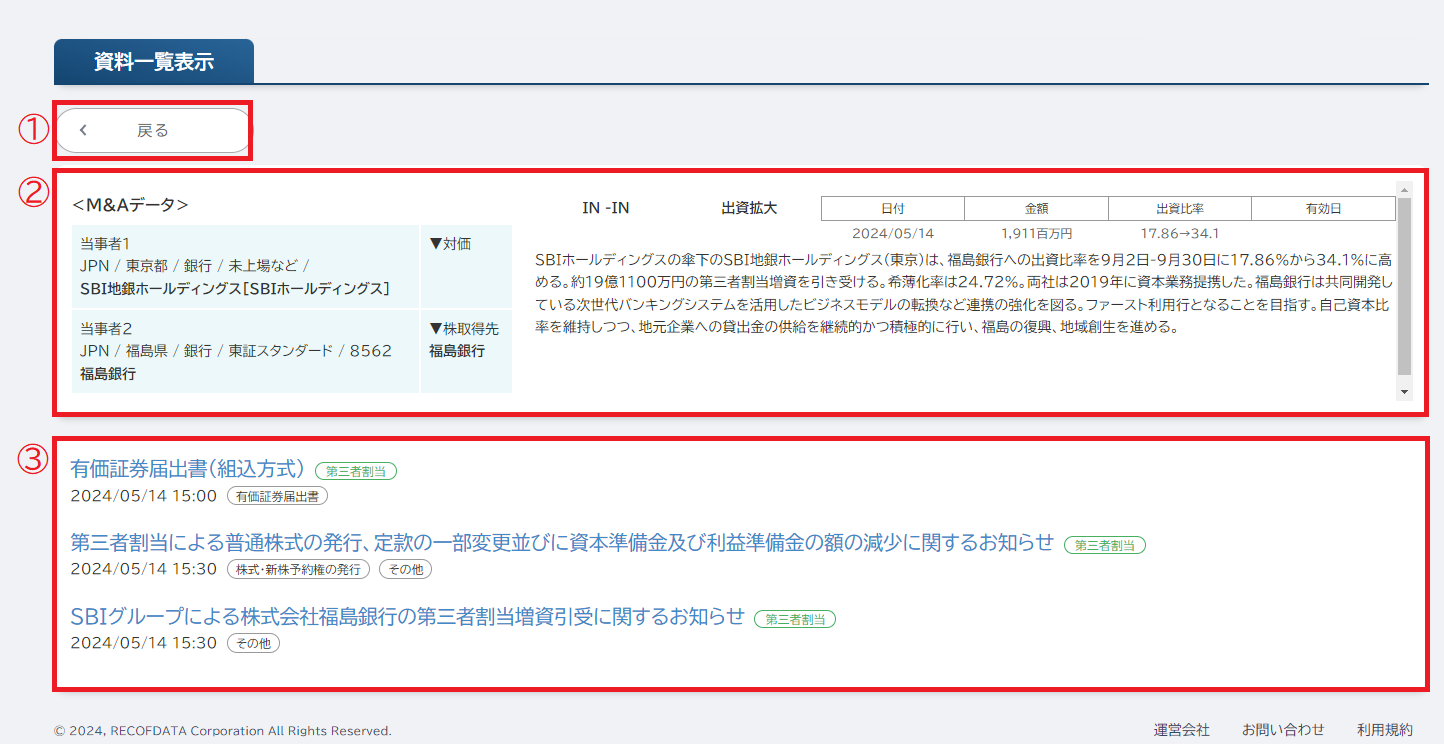Click the back chevron icon in 戻る button

83,130
